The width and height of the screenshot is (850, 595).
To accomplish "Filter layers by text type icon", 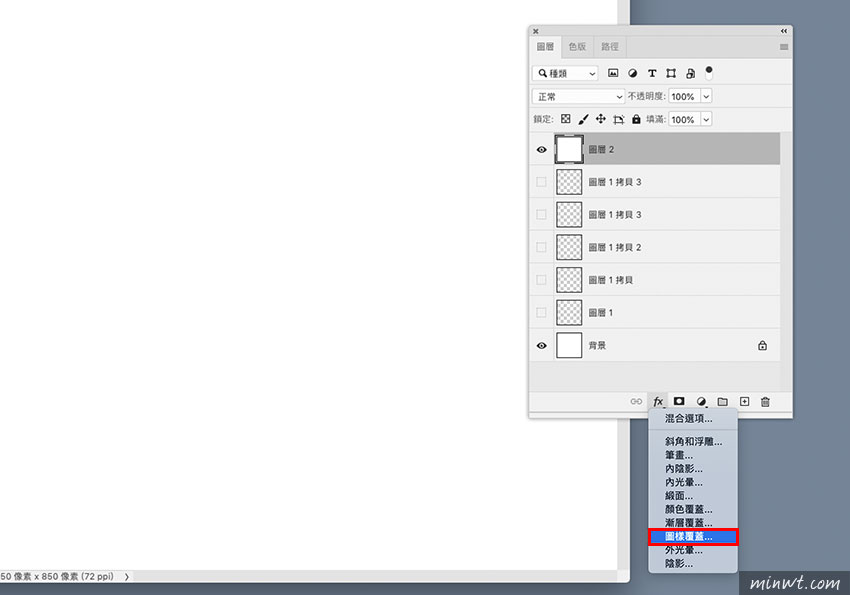I will coord(652,73).
